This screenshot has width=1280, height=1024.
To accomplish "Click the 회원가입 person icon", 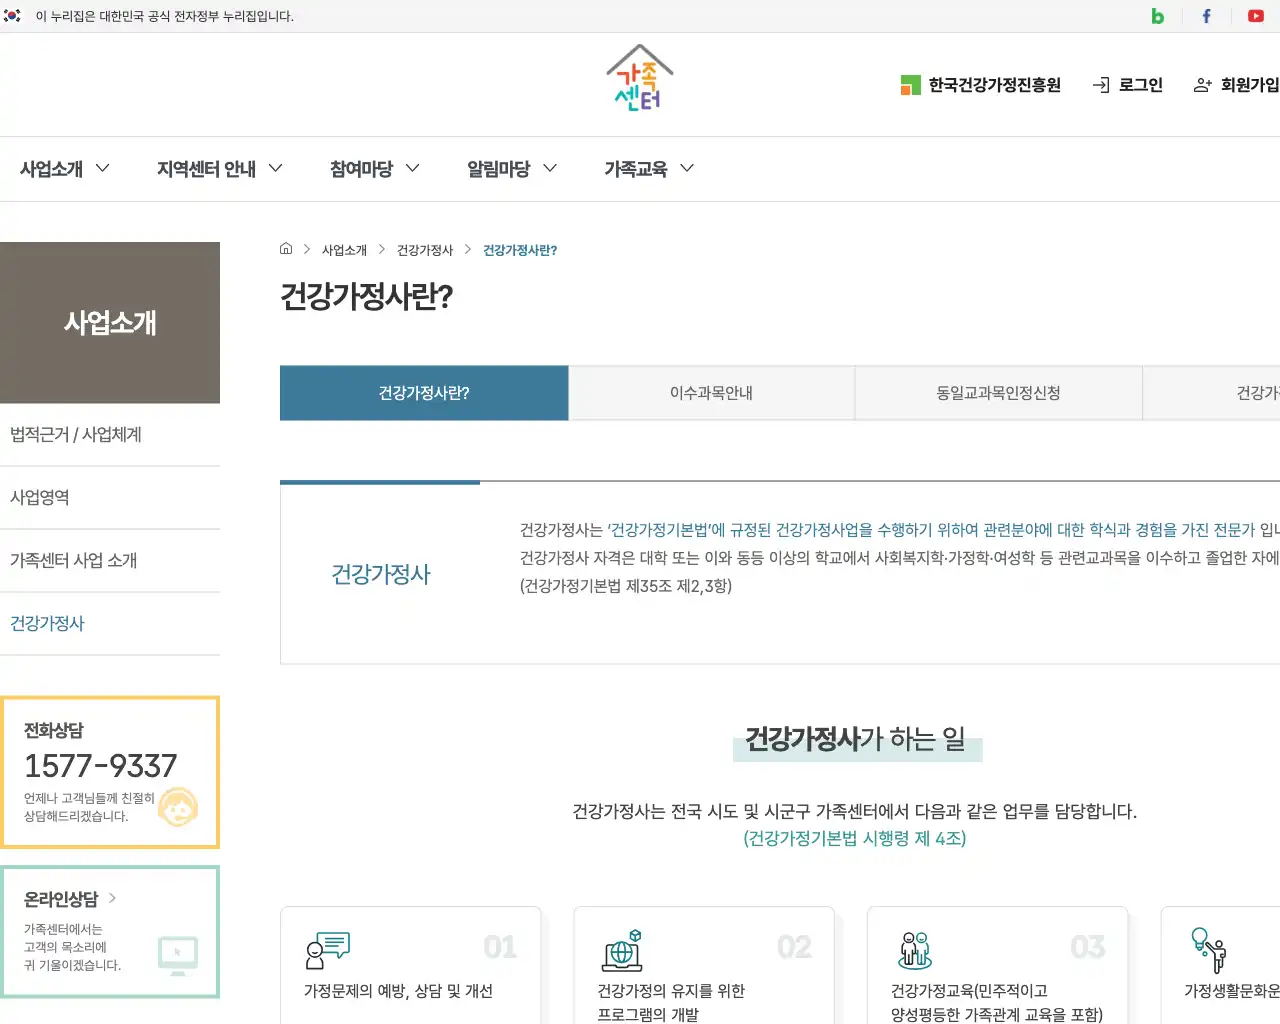I will click(x=1203, y=85).
